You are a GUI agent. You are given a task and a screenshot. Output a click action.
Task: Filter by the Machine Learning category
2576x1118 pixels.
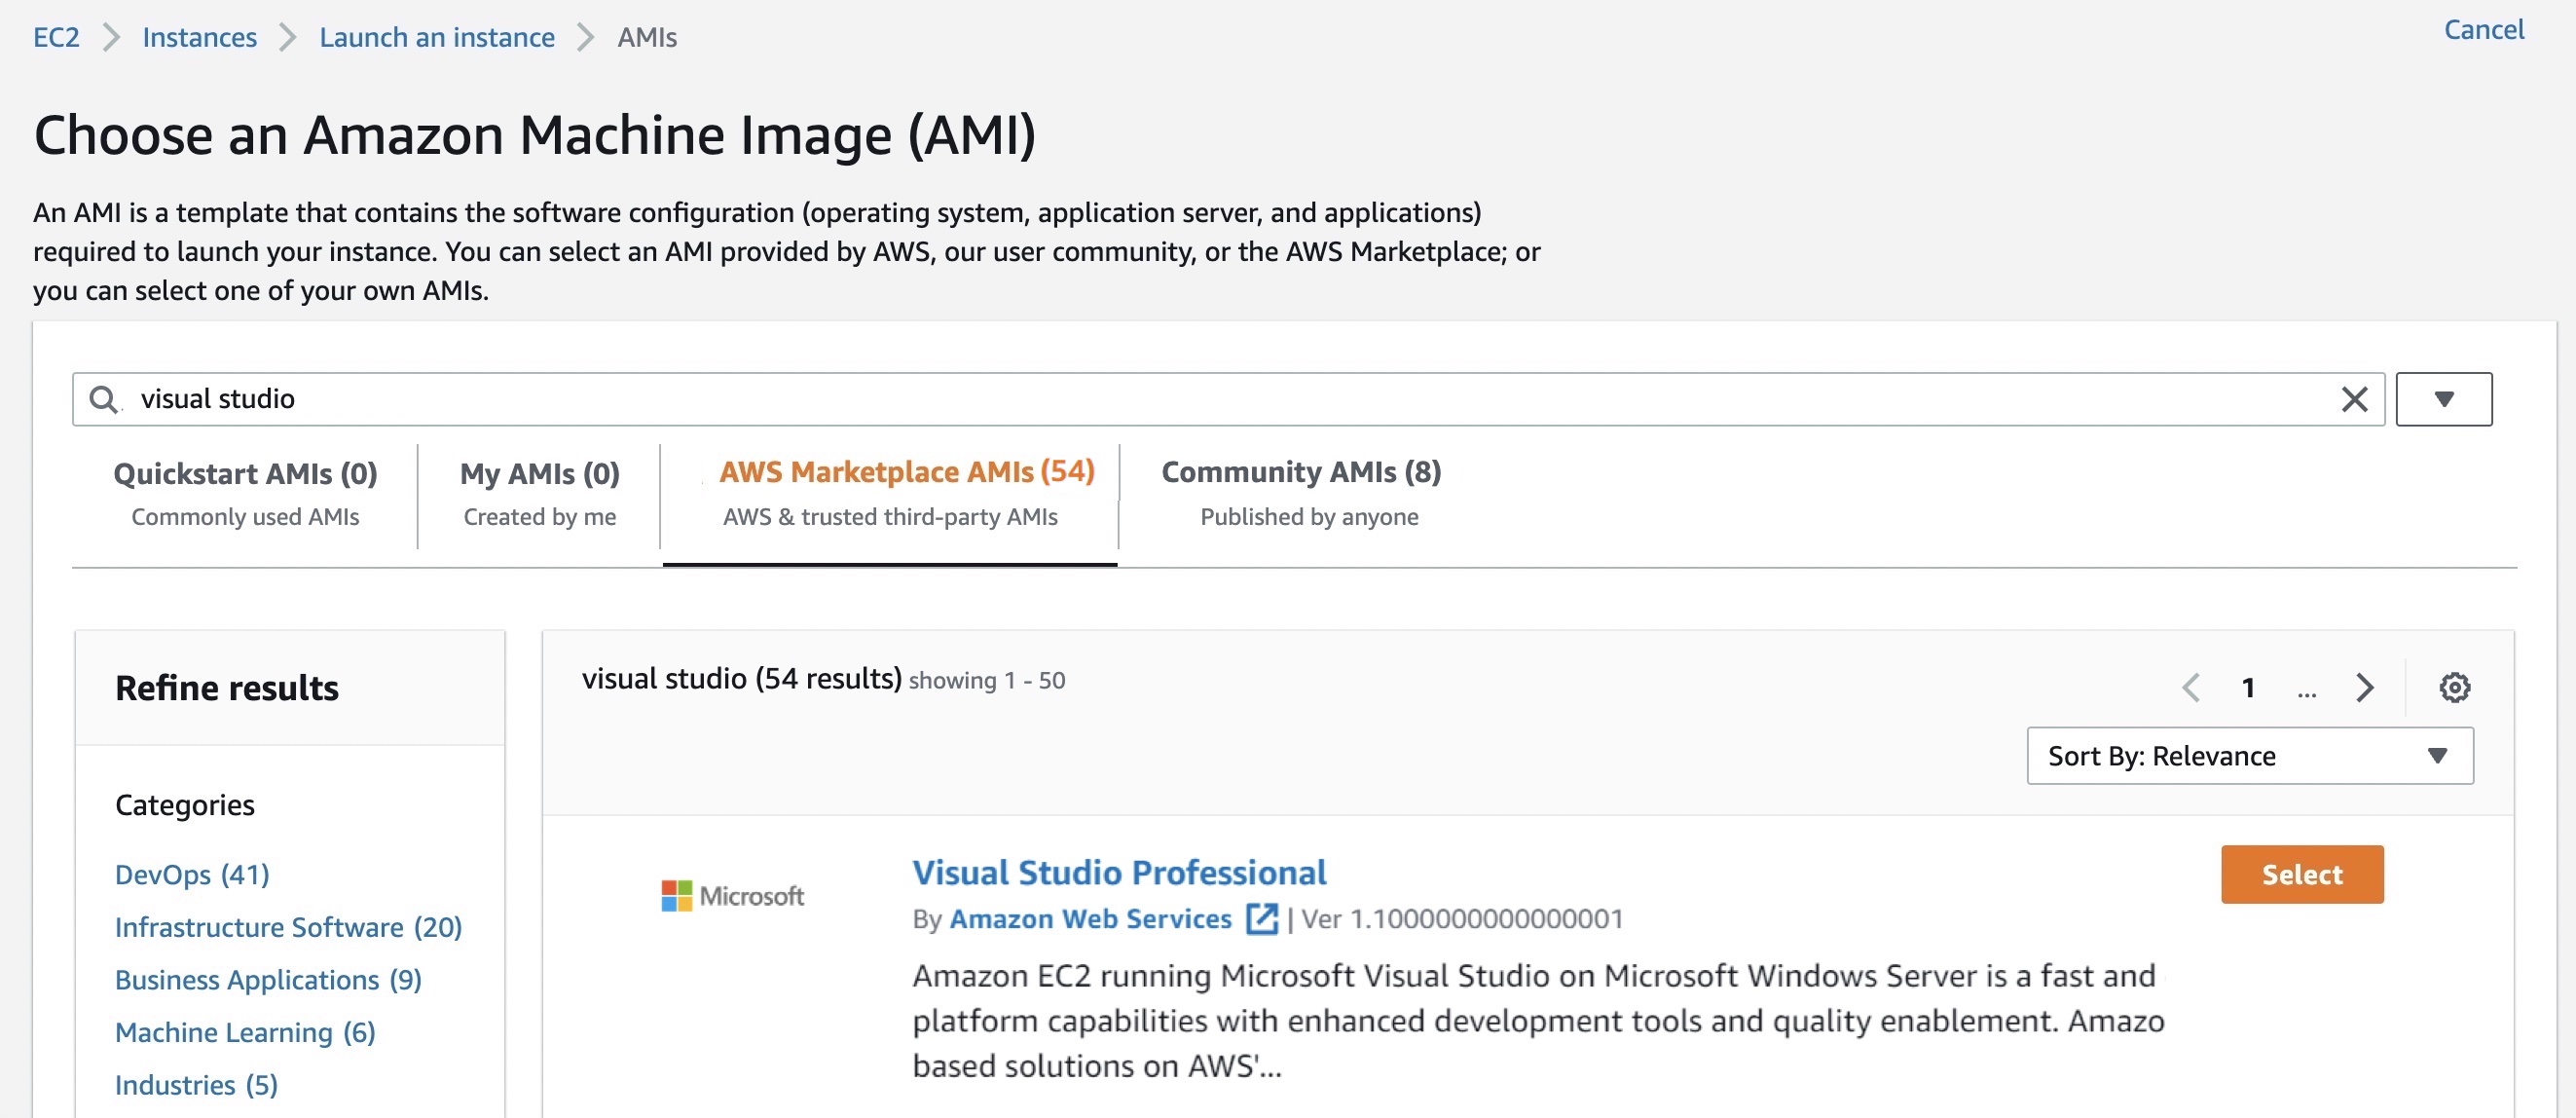(245, 1031)
